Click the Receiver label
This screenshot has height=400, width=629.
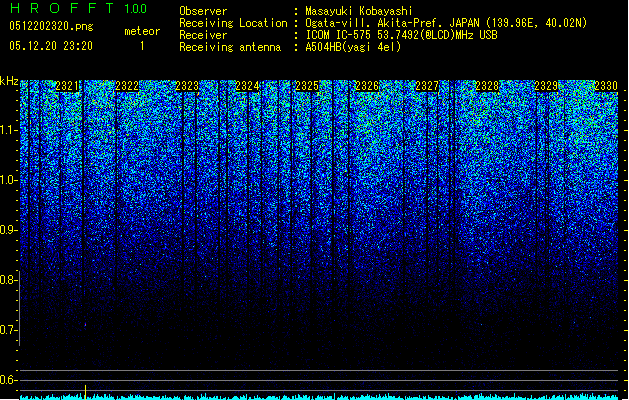coord(203,35)
